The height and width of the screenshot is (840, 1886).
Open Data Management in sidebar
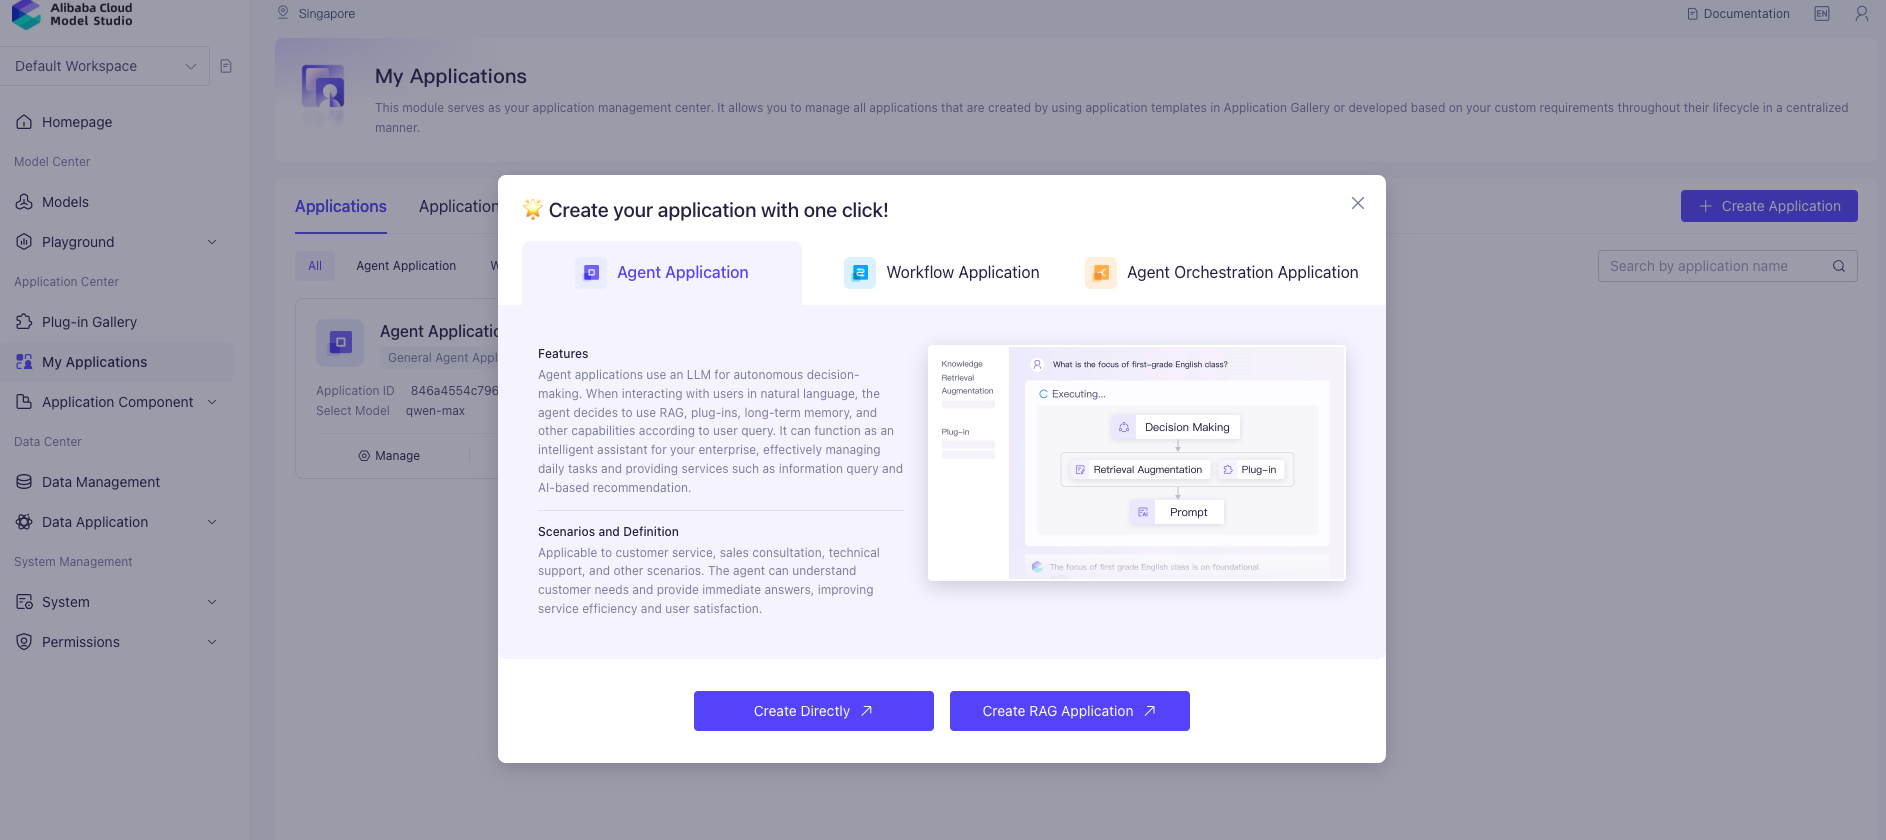click(117, 482)
